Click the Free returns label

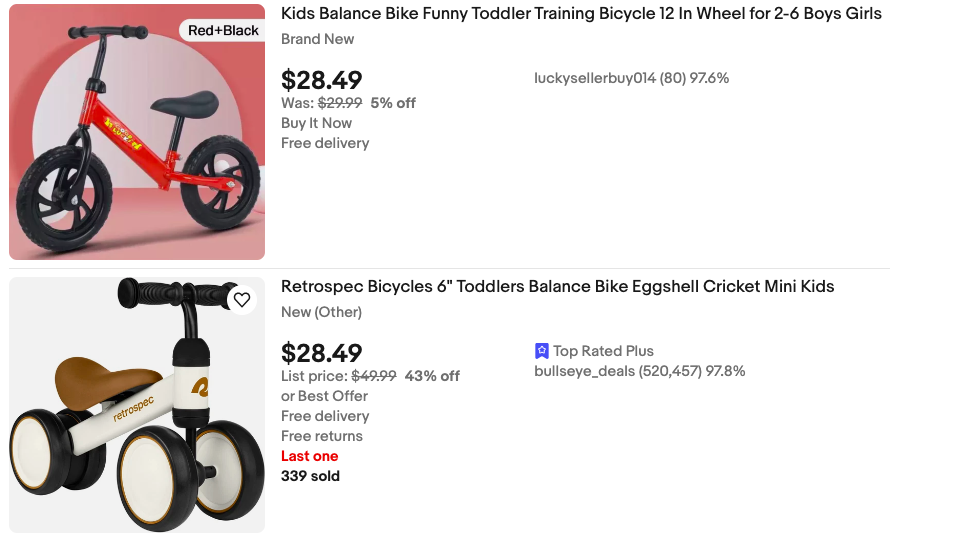(x=322, y=436)
